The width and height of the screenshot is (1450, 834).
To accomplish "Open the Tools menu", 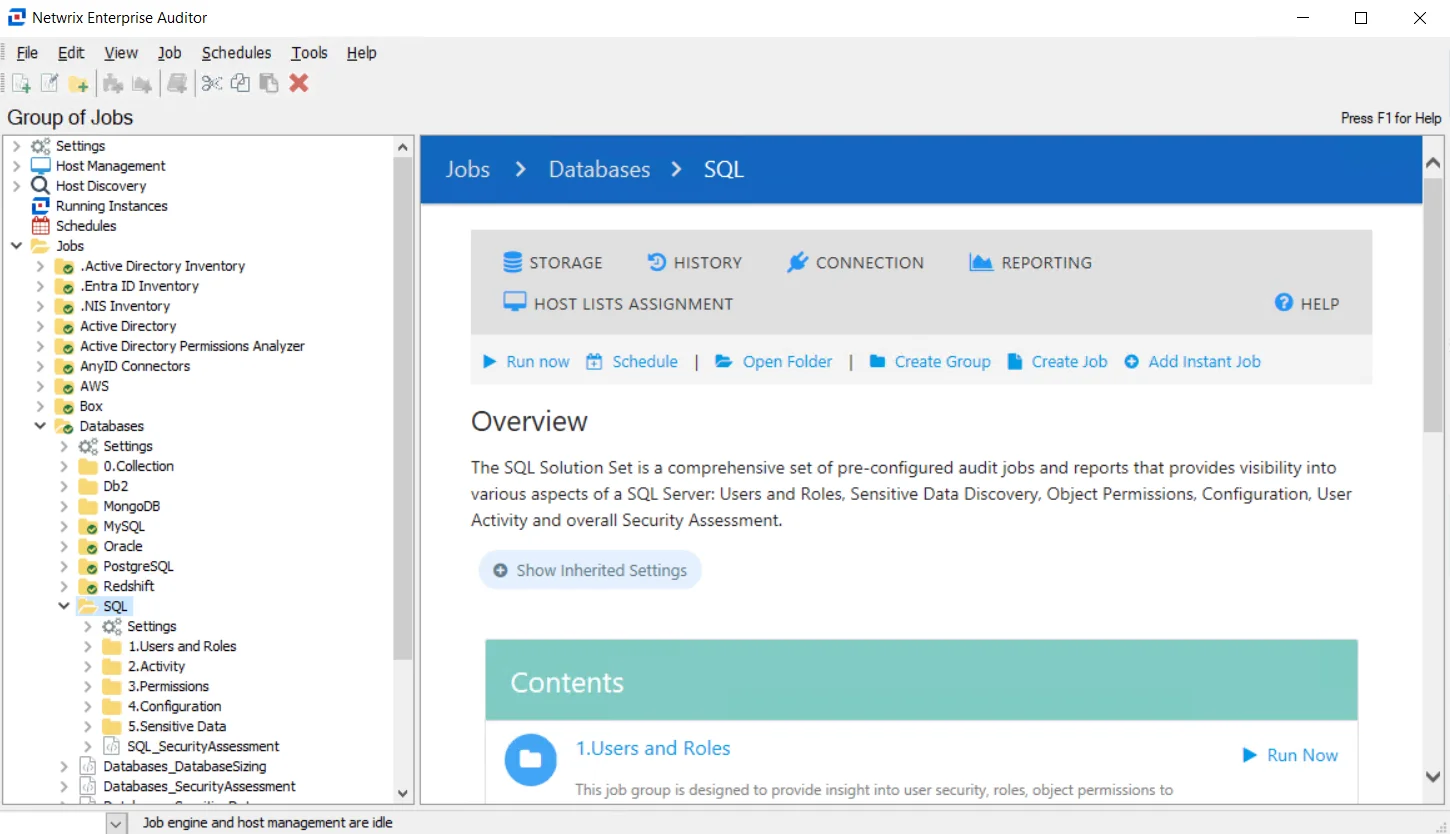I will click(x=309, y=53).
